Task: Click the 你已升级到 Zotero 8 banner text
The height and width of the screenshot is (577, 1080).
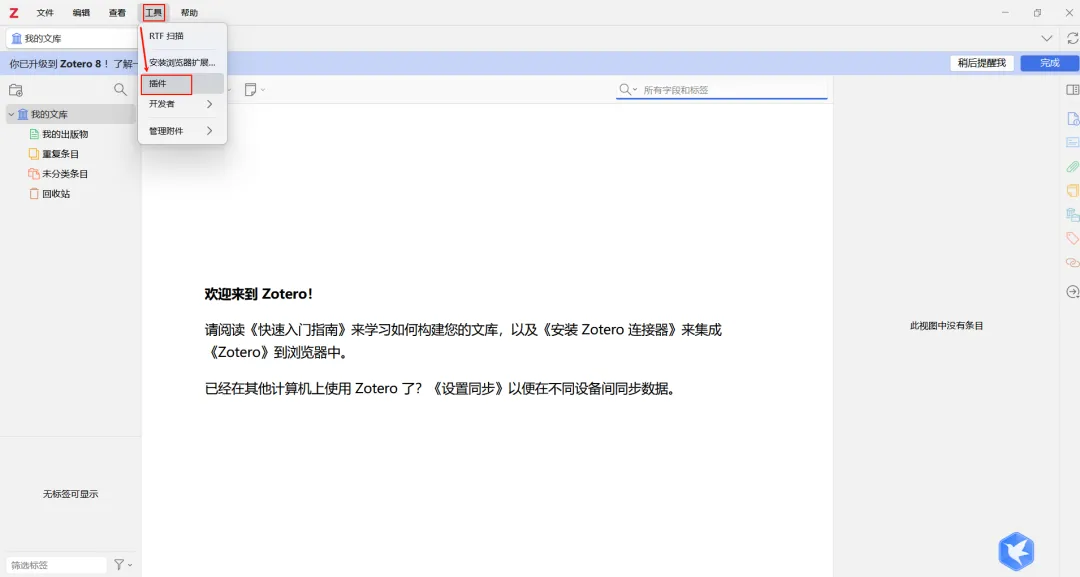Action: coord(59,63)
